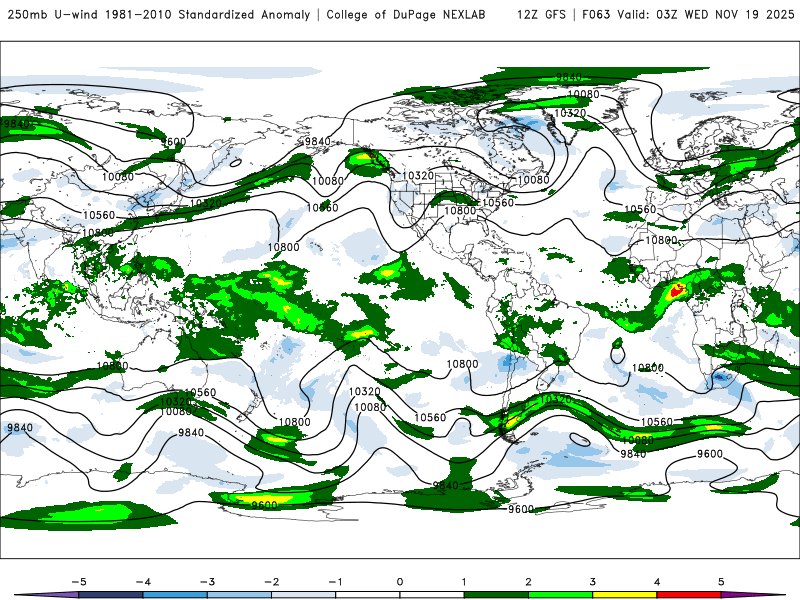Select the light blue -3 to -2 colorbar segment
This screenshot has width=800, height=600.
(239, 595)
